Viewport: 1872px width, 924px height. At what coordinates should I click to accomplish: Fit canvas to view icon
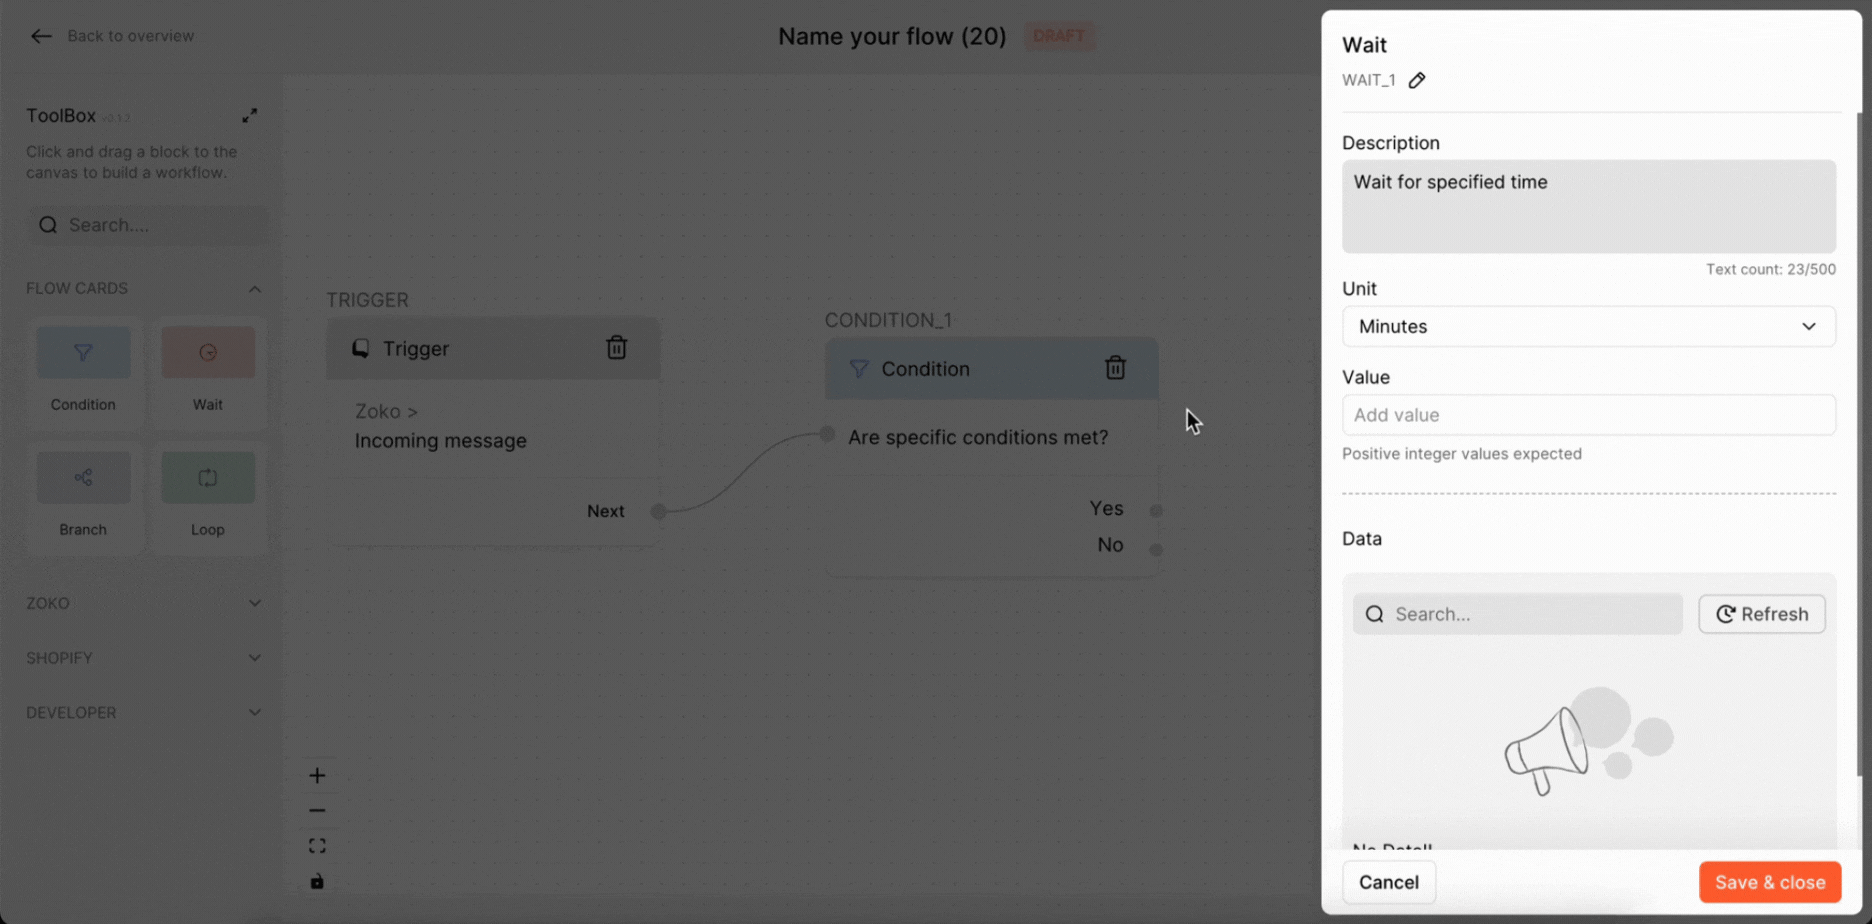(317, 846)
